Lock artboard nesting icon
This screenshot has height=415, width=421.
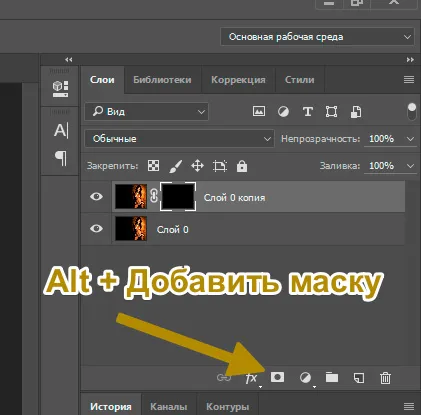click(x=220, y=166)
